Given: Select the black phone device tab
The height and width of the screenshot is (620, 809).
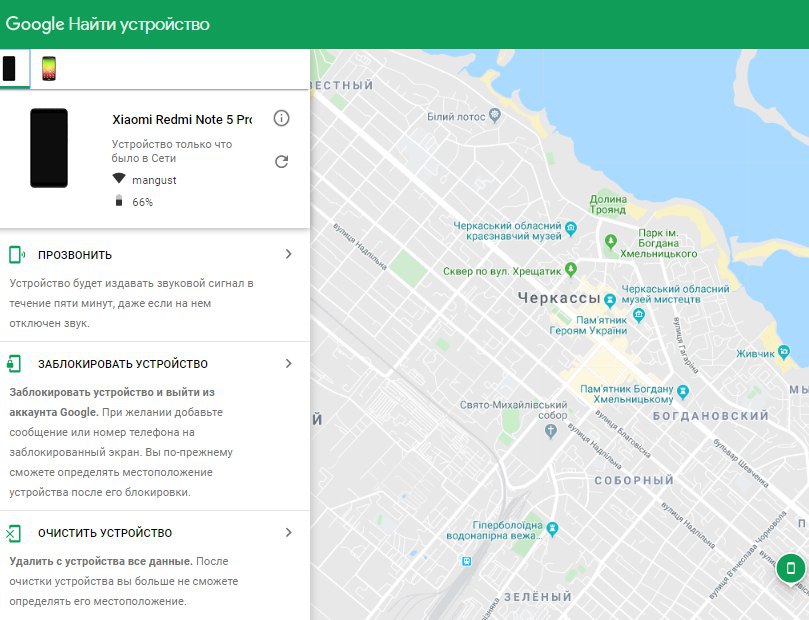Looking at the screenshot, I should point(9,69).
